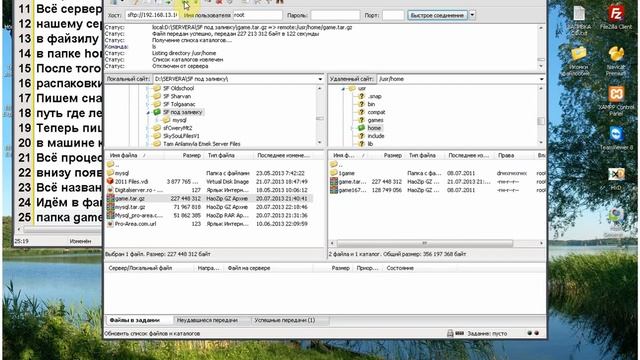Open TeamViewer 8 desktop shortcut
The width and height of the screenshot is (640, 360).
click(616, 138)
